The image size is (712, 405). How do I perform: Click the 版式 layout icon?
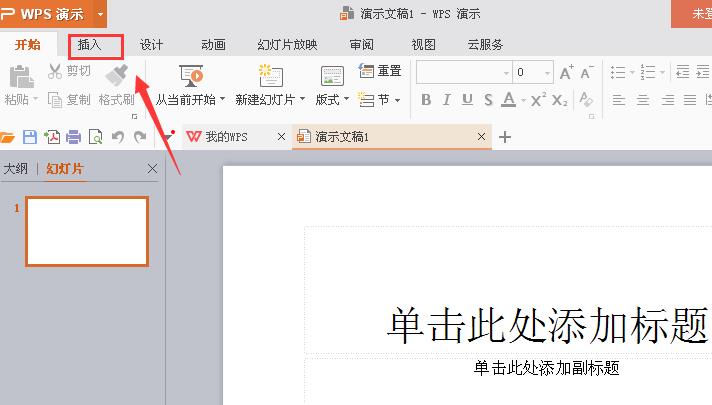pos(332,76)
